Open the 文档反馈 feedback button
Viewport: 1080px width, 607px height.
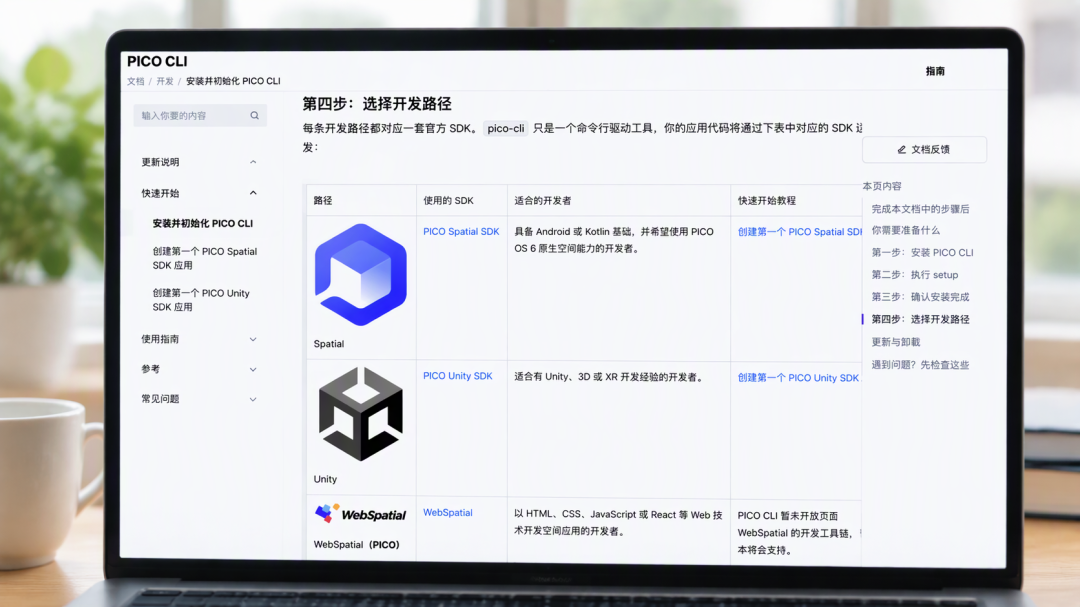924,150
